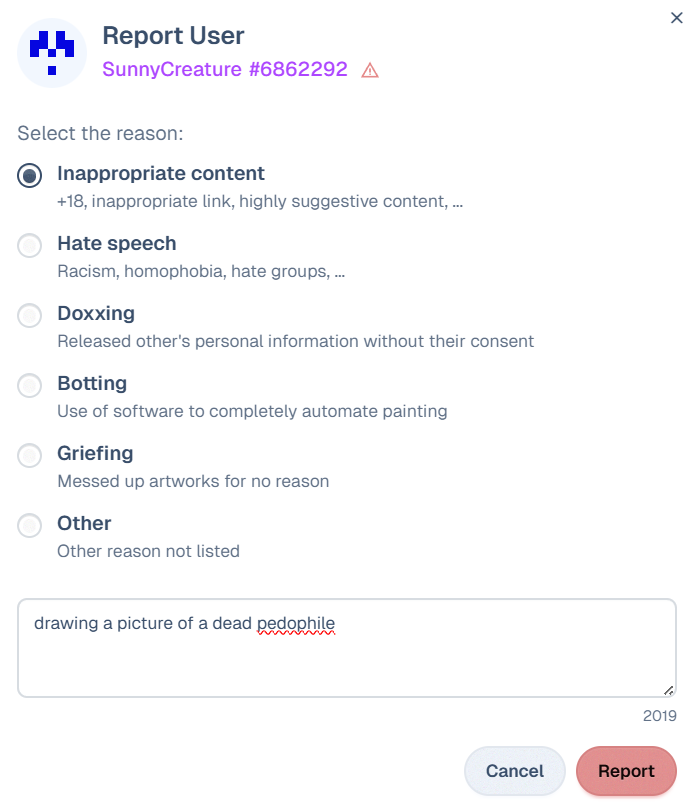Click the red warning triangle icon
Image resolution: width=683 pixels, height=802 pixels.
click(x=370, y=70)
